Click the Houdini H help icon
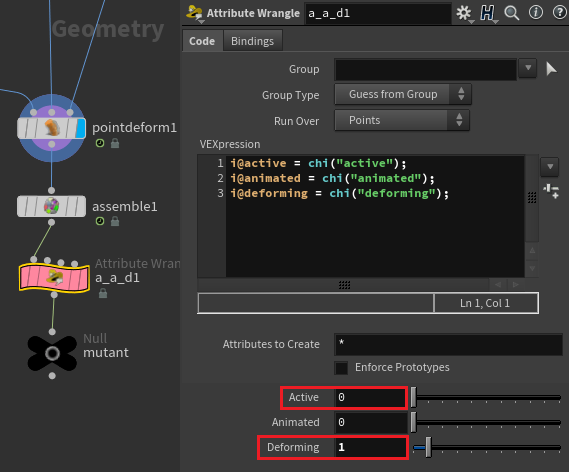 (487, 13)
